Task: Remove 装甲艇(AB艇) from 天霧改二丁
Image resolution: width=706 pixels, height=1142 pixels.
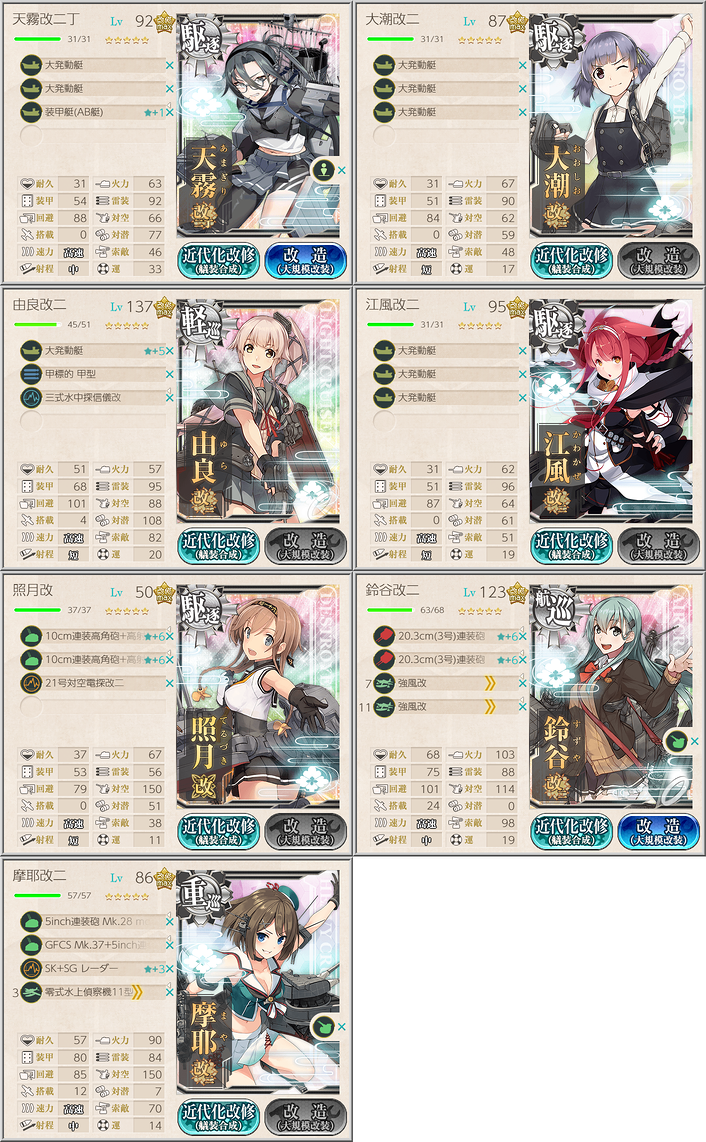Action: 170,112
